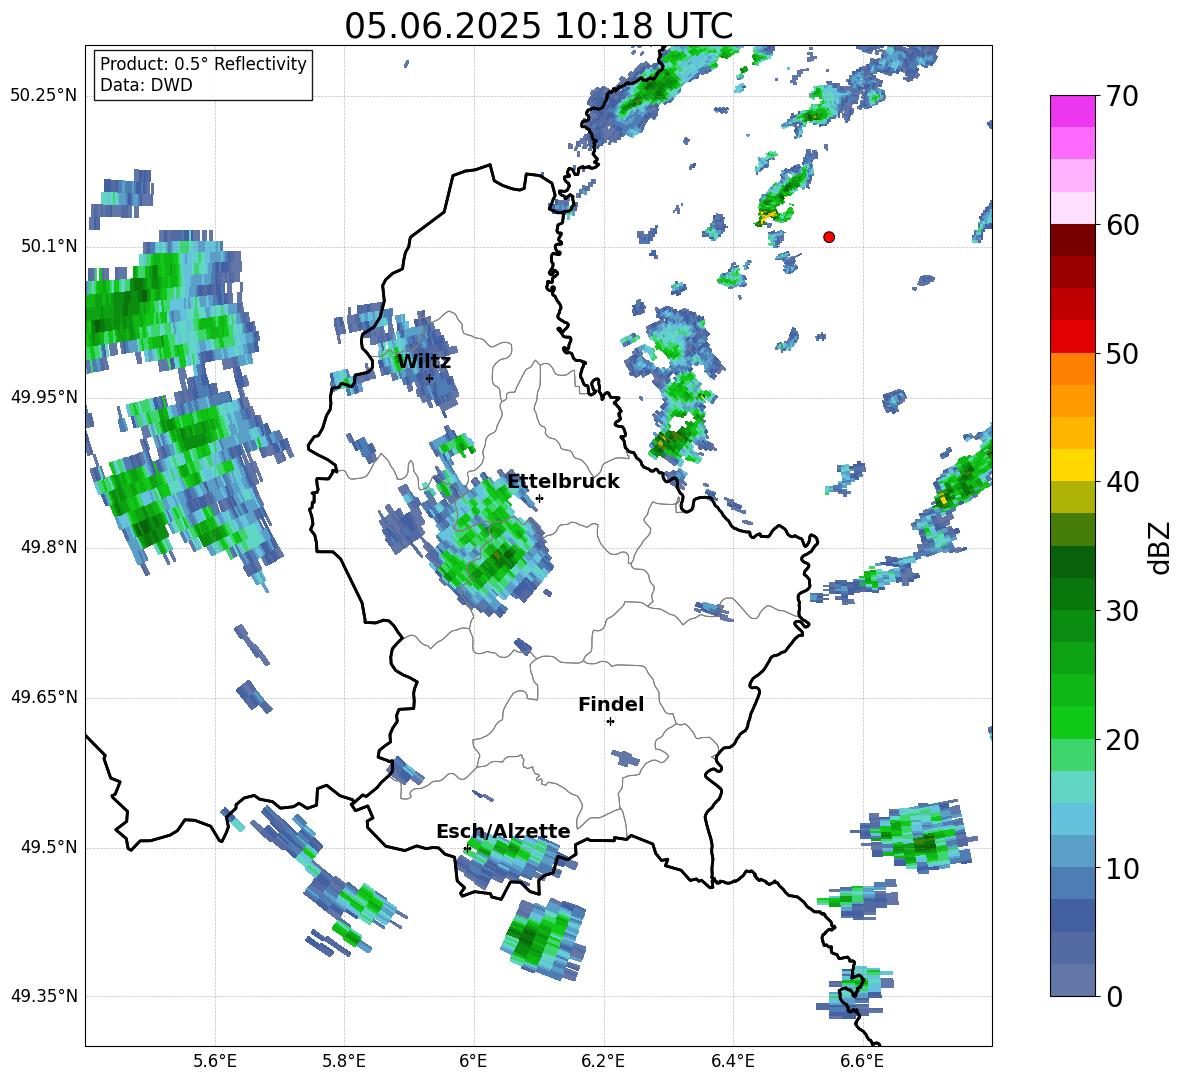
Task: Click the 49.35°N latitude label
Action: point(43,996)
